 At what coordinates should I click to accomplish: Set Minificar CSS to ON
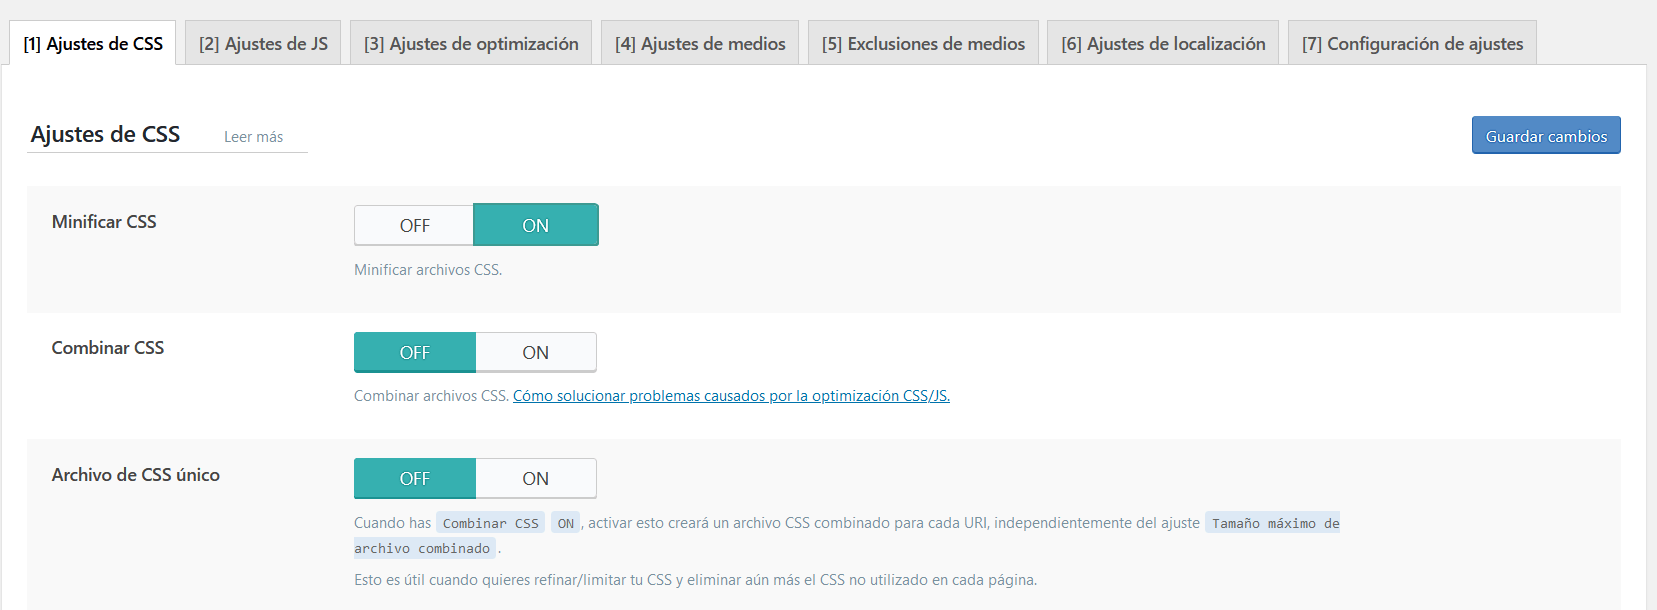coord(535,226)
